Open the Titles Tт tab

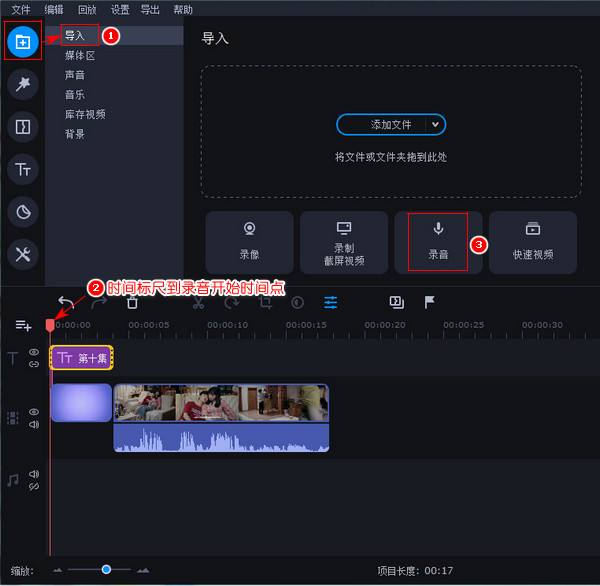coord(23,169)
